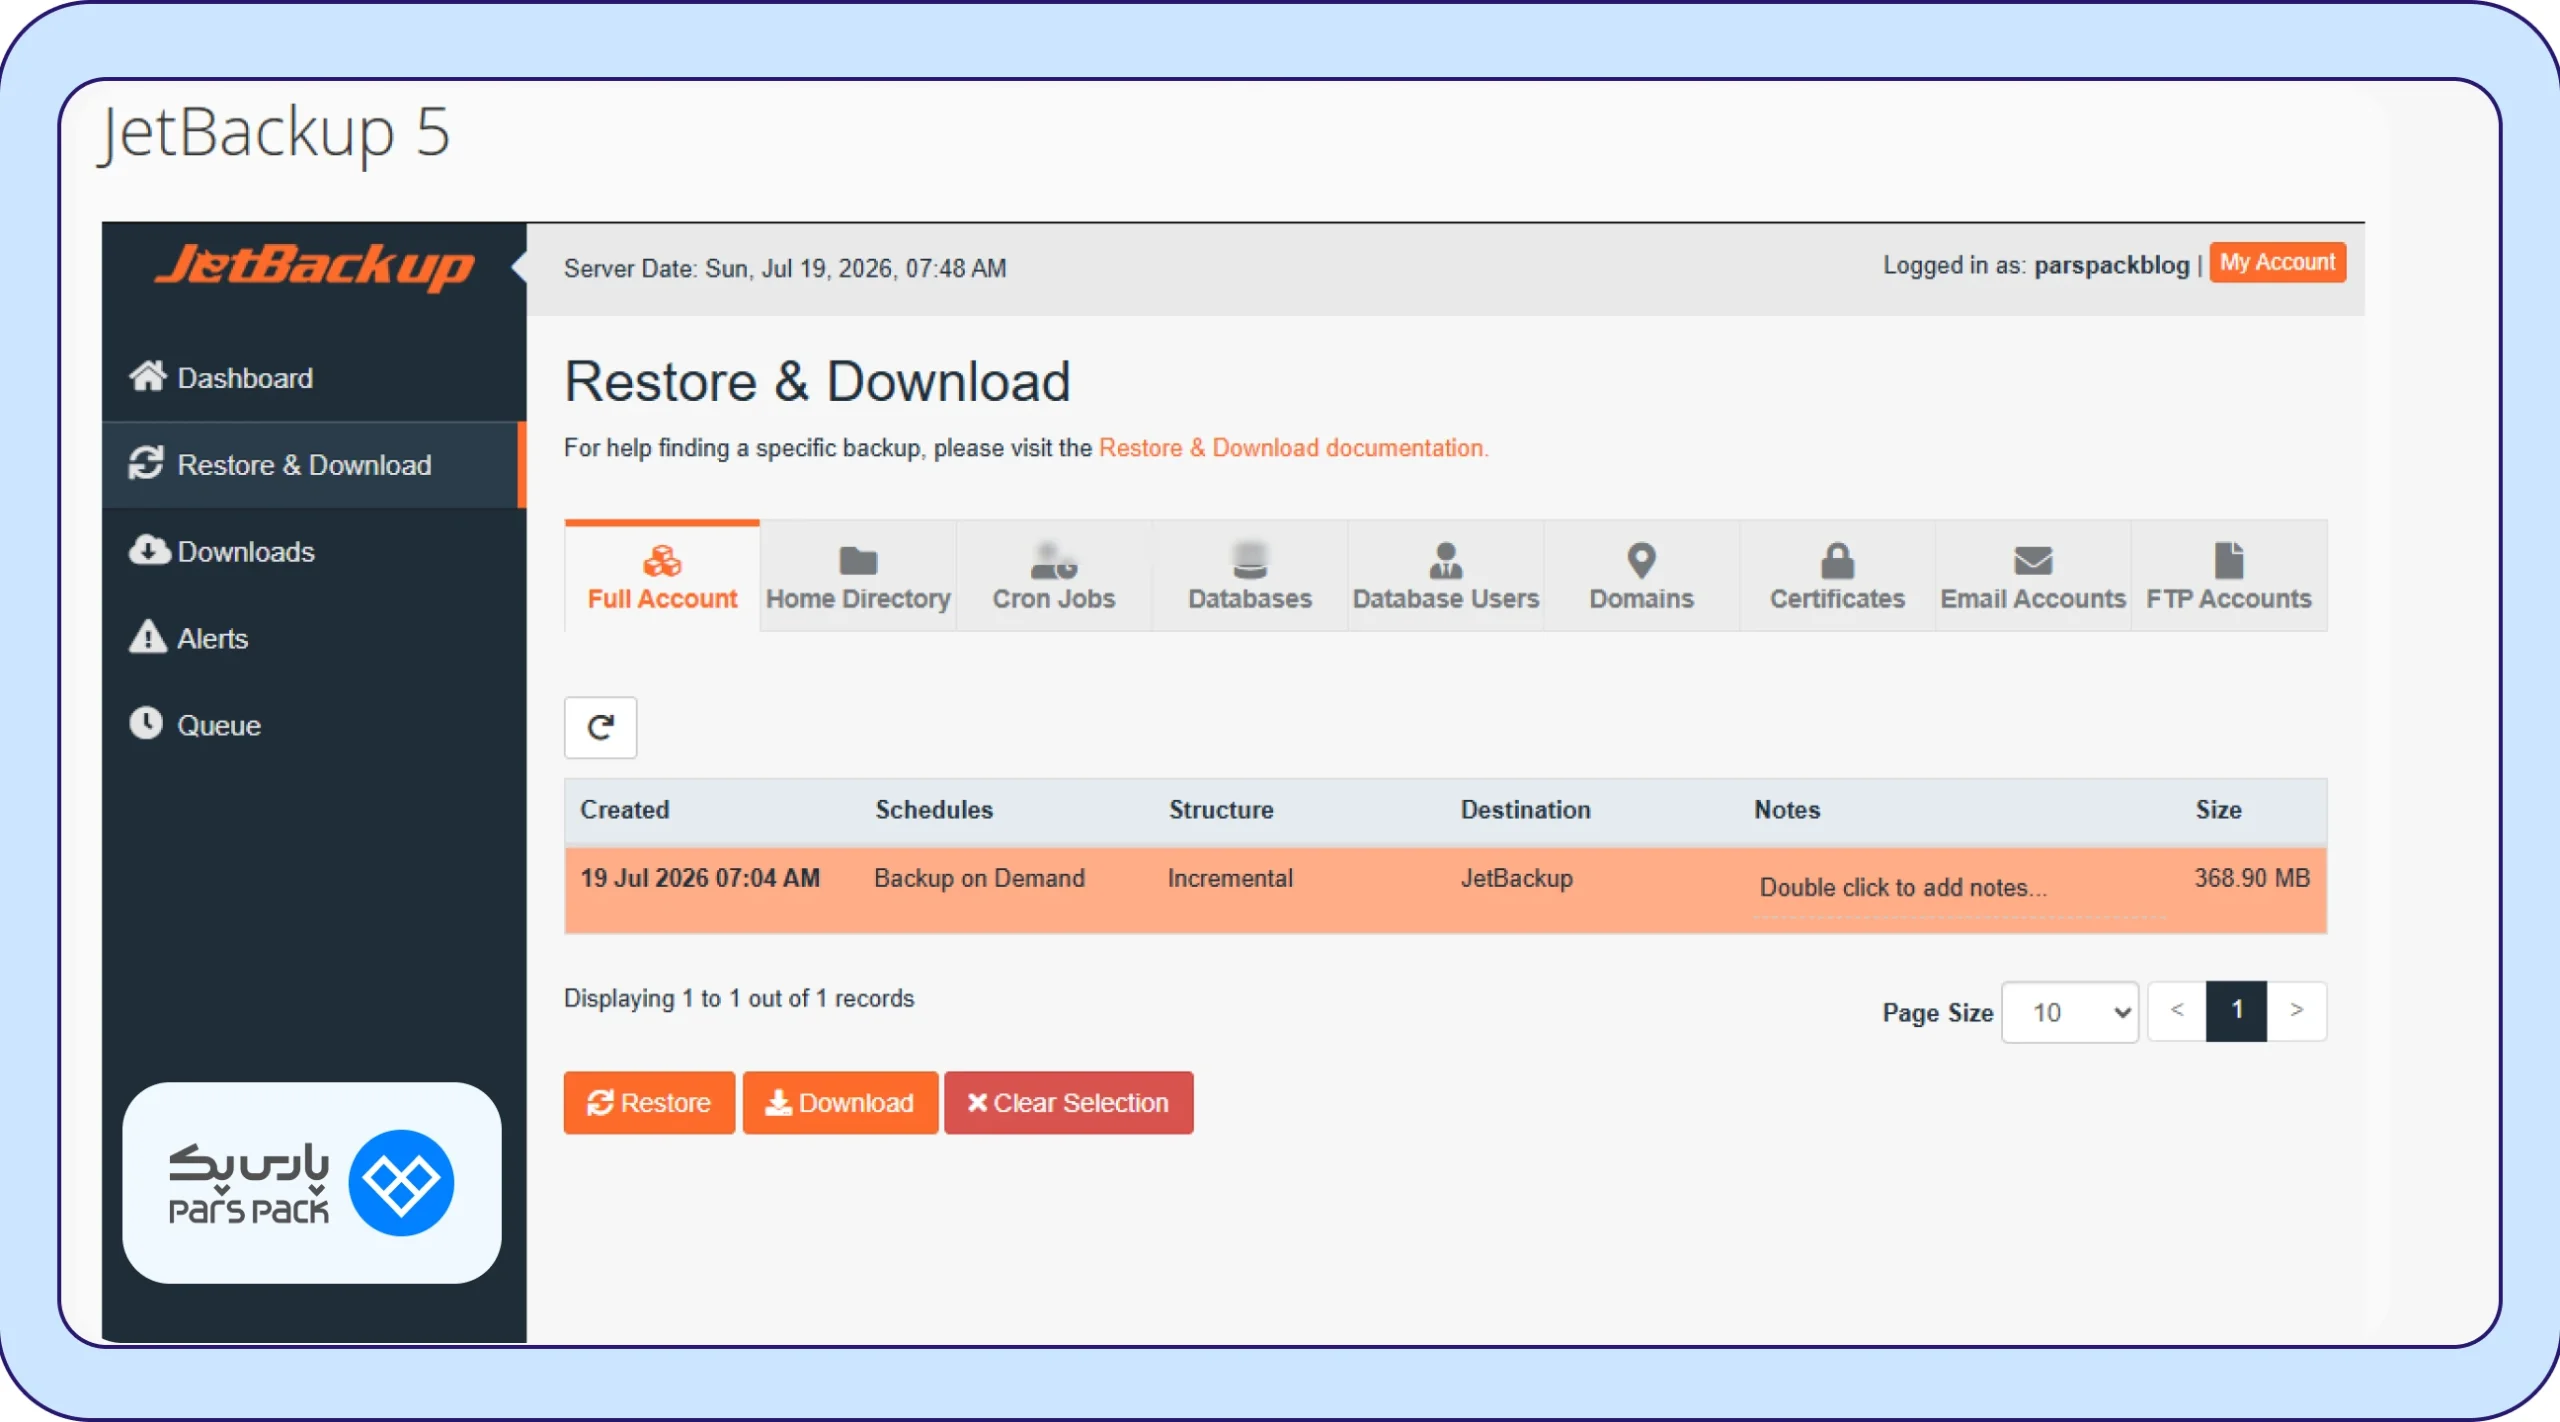
Task: Click the Downloads cloud icon
Action: click(149, 550)
